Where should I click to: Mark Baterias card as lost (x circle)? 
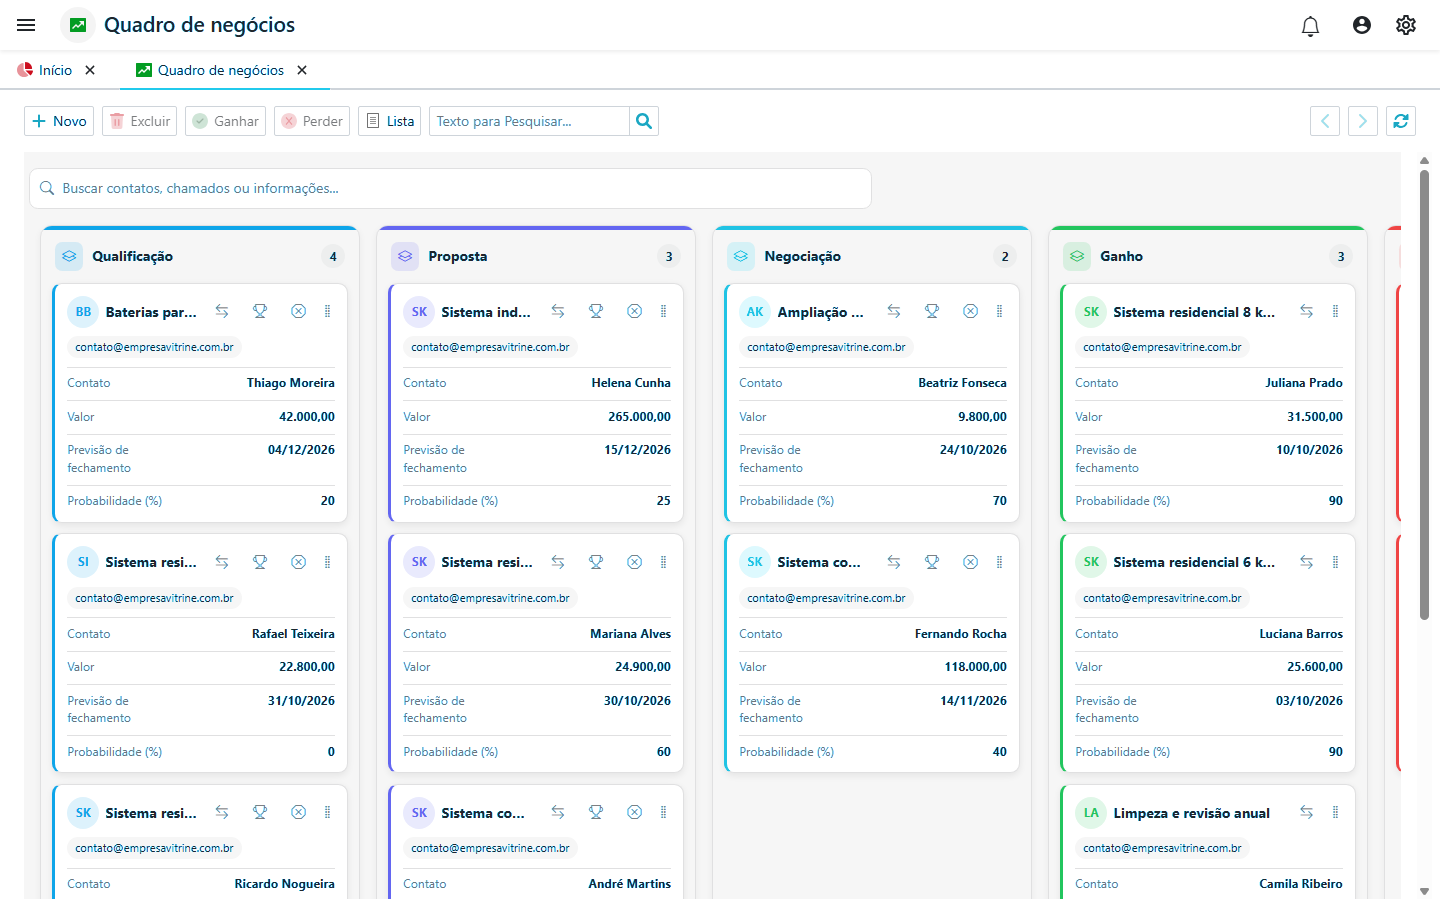pos(298,311)
